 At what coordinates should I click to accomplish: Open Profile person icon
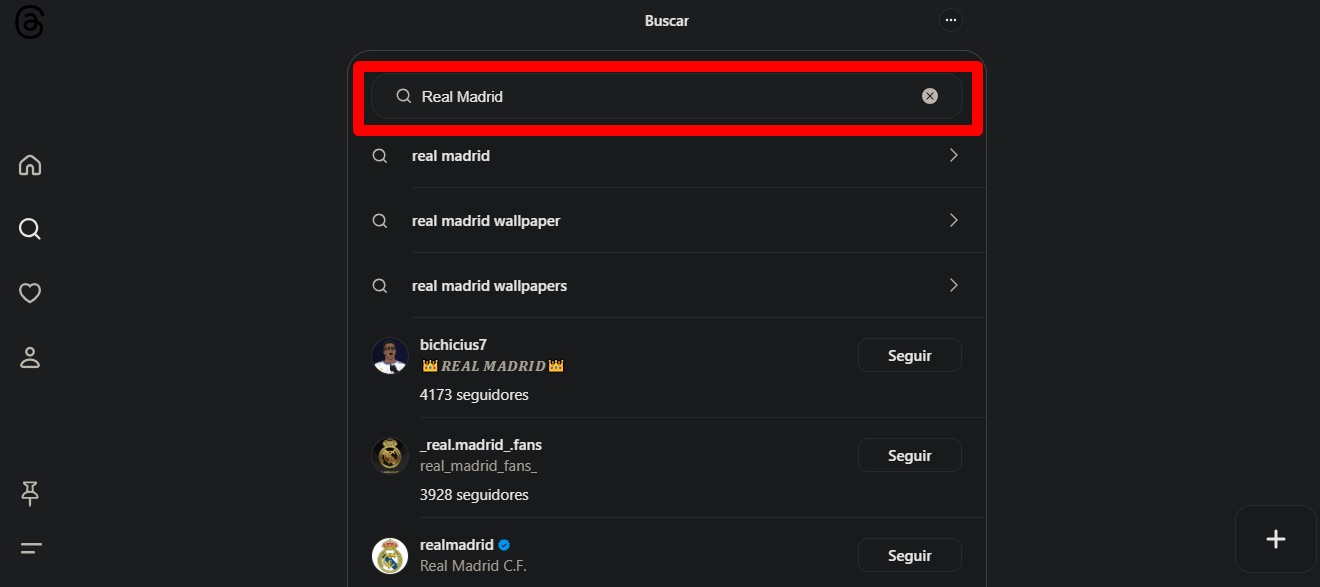click(30, 357)
